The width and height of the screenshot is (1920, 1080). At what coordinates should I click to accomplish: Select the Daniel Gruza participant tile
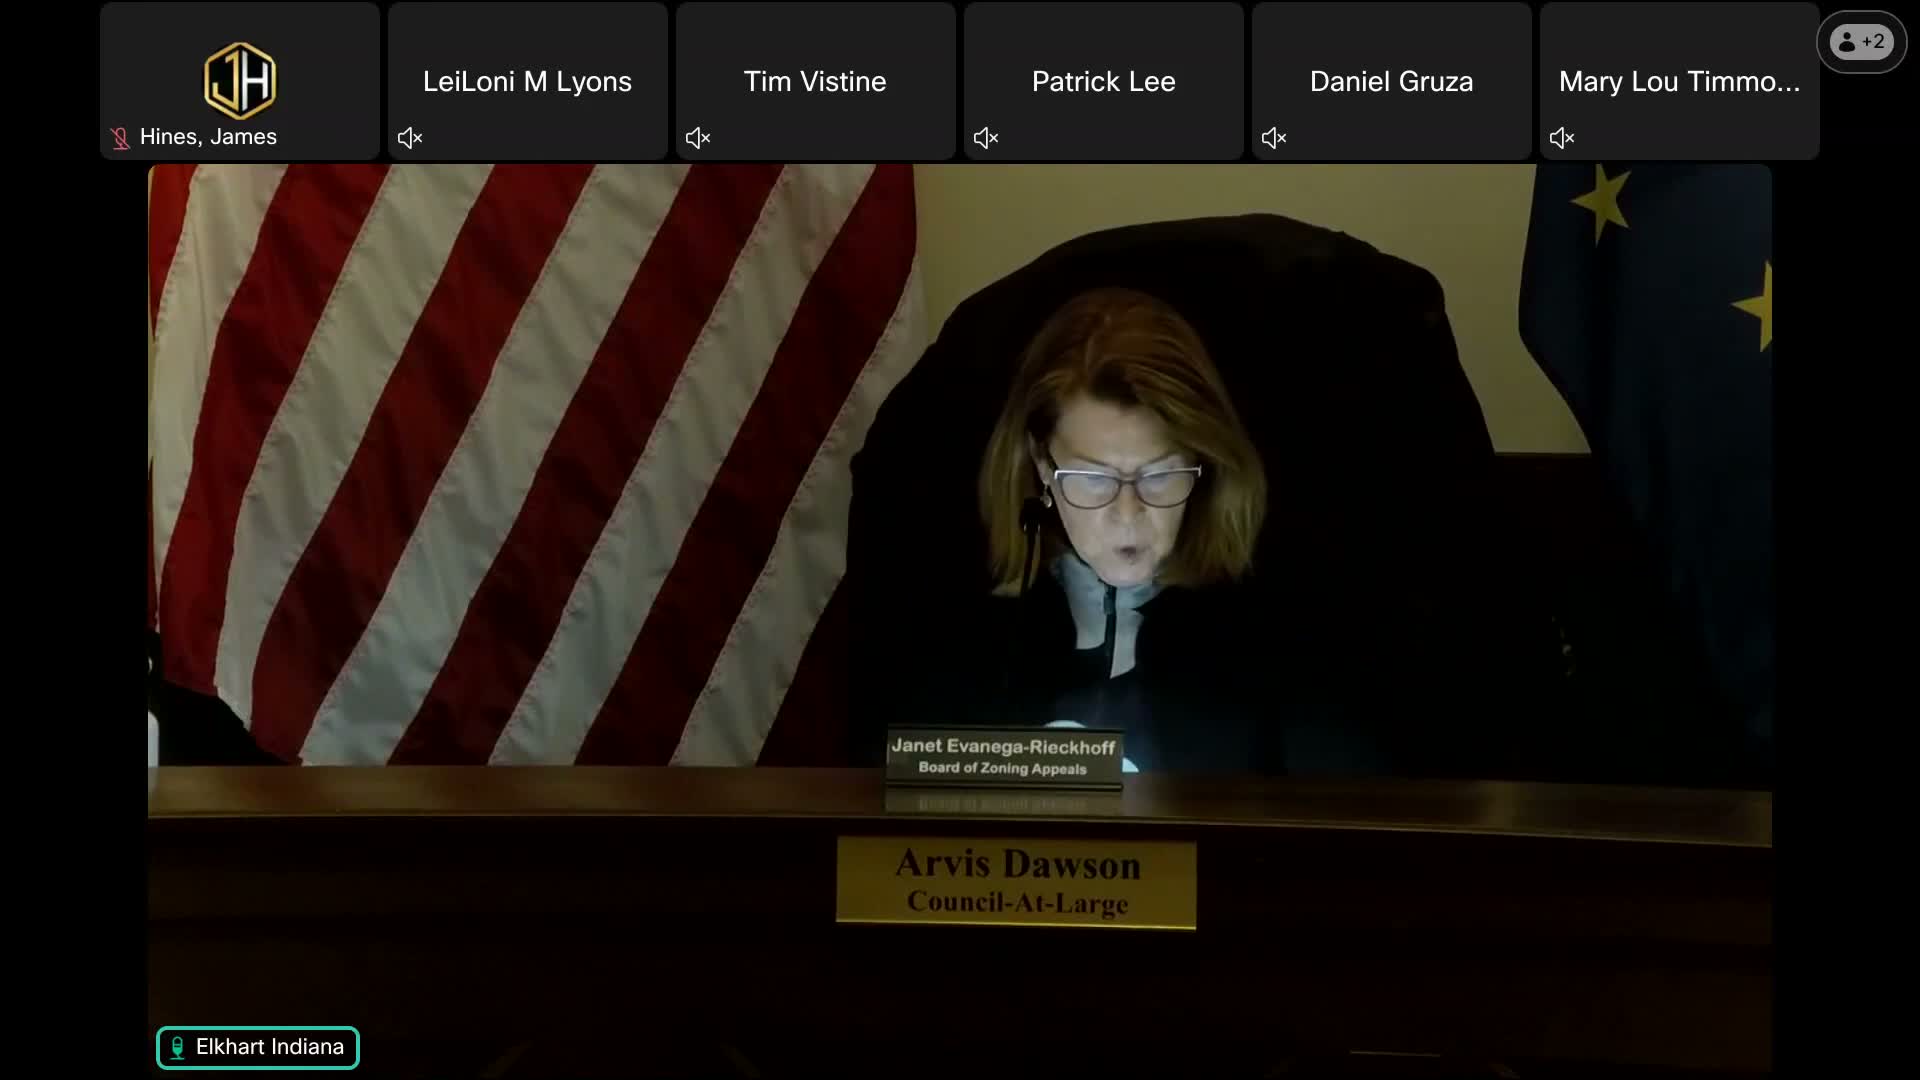pos(1391,81)
